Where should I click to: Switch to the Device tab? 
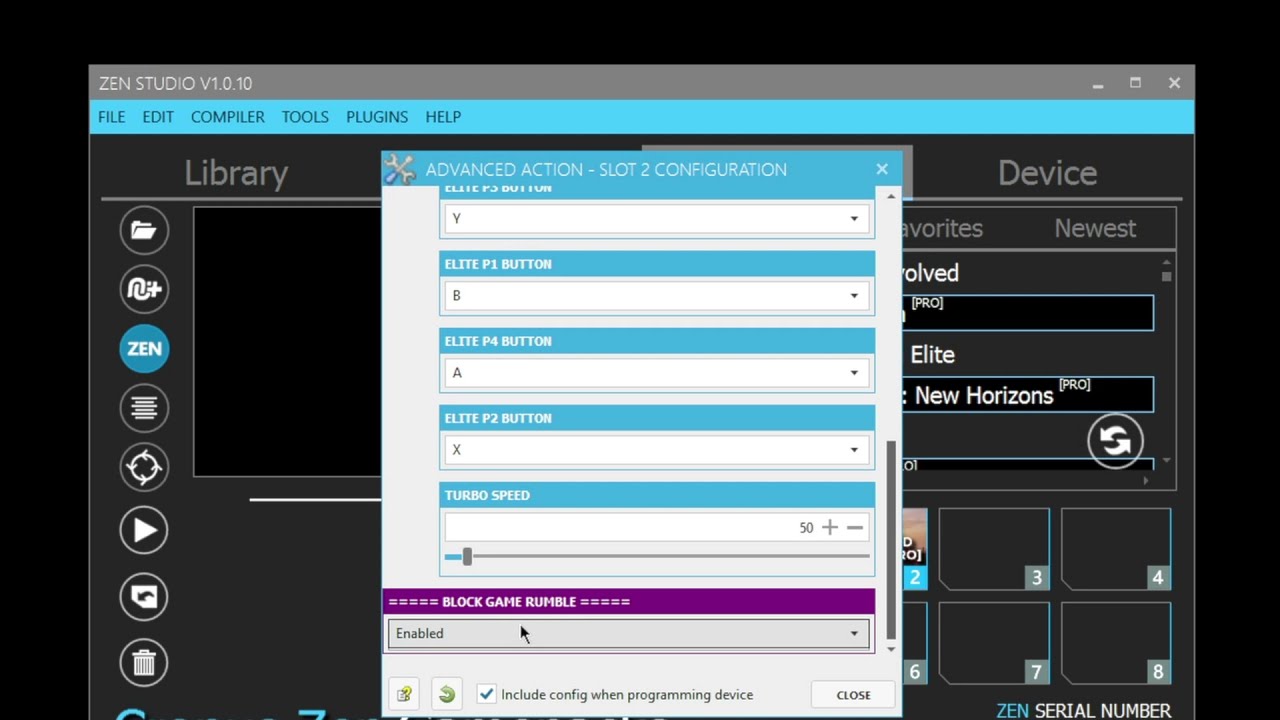[x=1047, y=173]
